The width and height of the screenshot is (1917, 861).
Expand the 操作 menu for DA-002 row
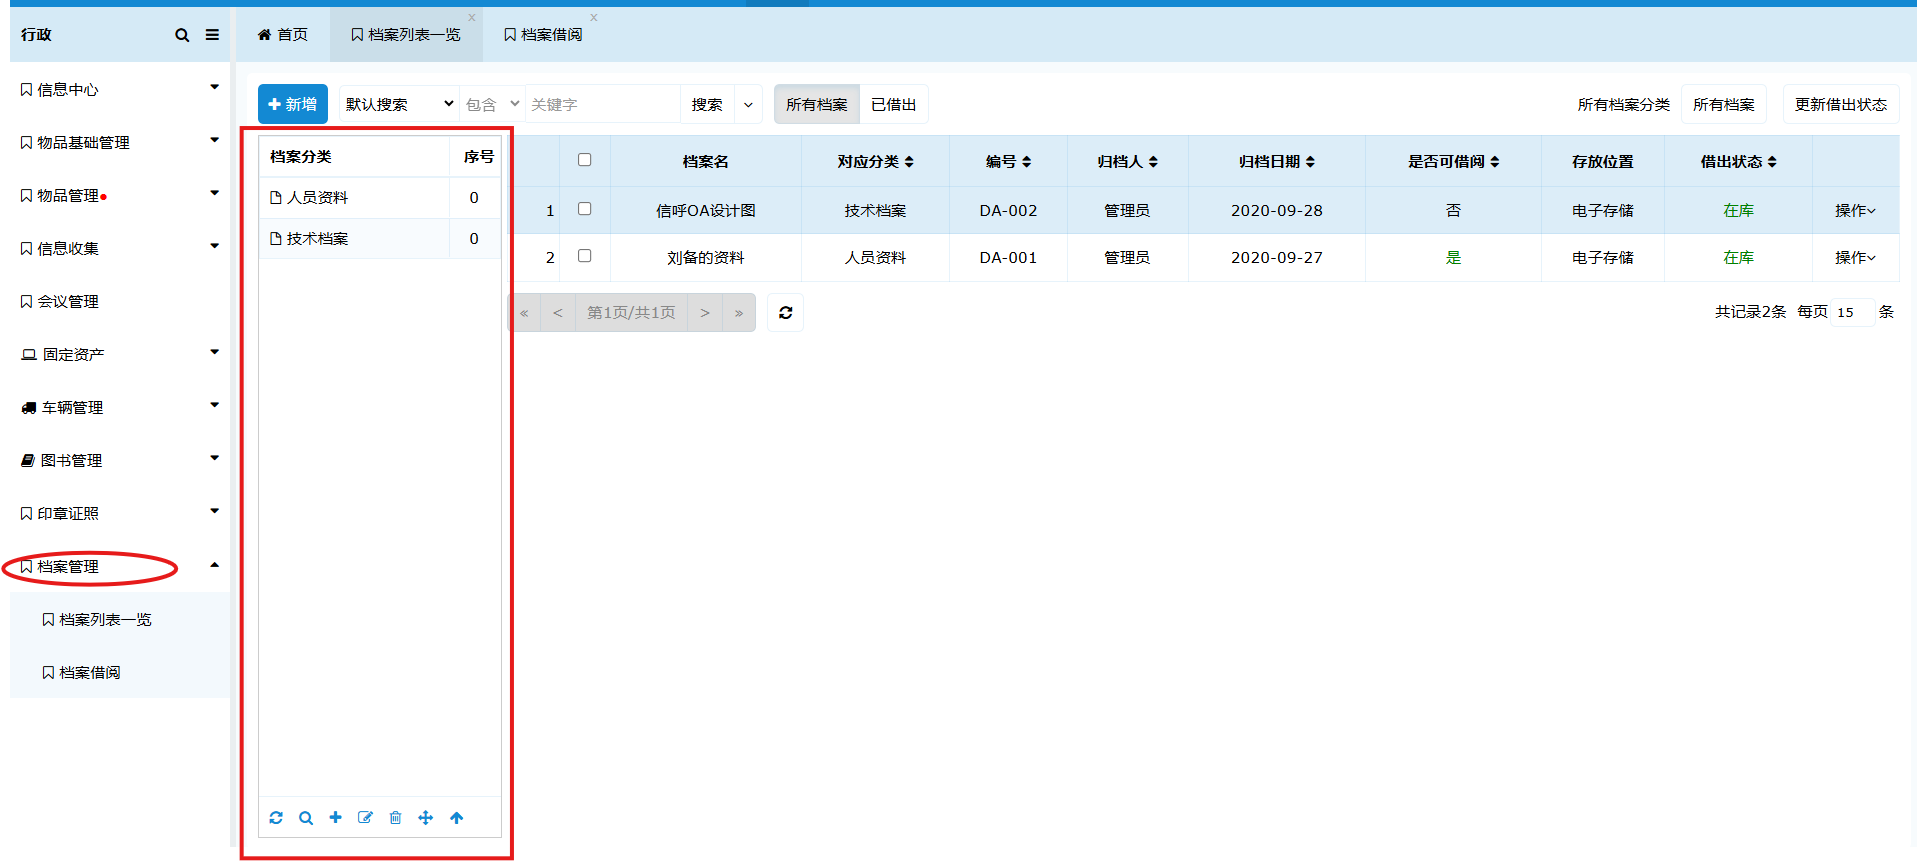point(1855,211)
